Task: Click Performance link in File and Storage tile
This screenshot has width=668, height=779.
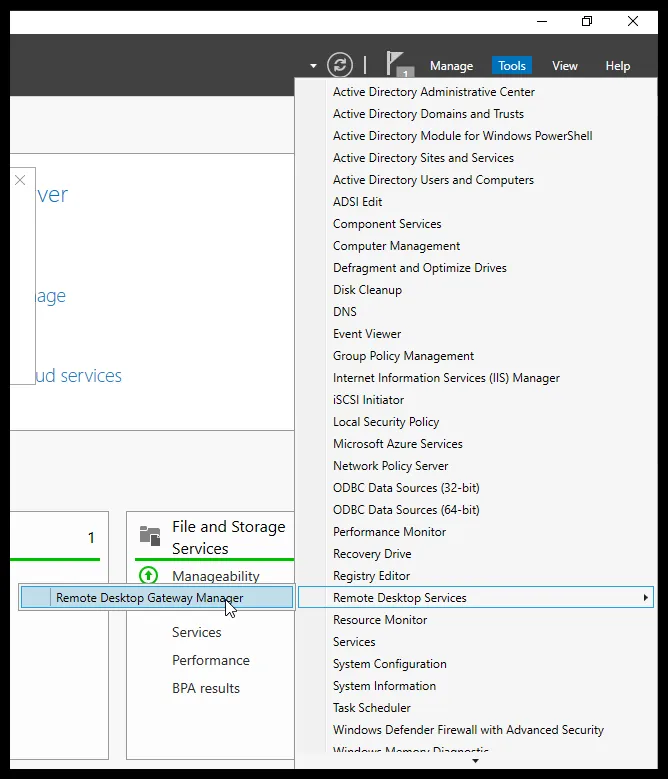Action: tap(211, 660)
